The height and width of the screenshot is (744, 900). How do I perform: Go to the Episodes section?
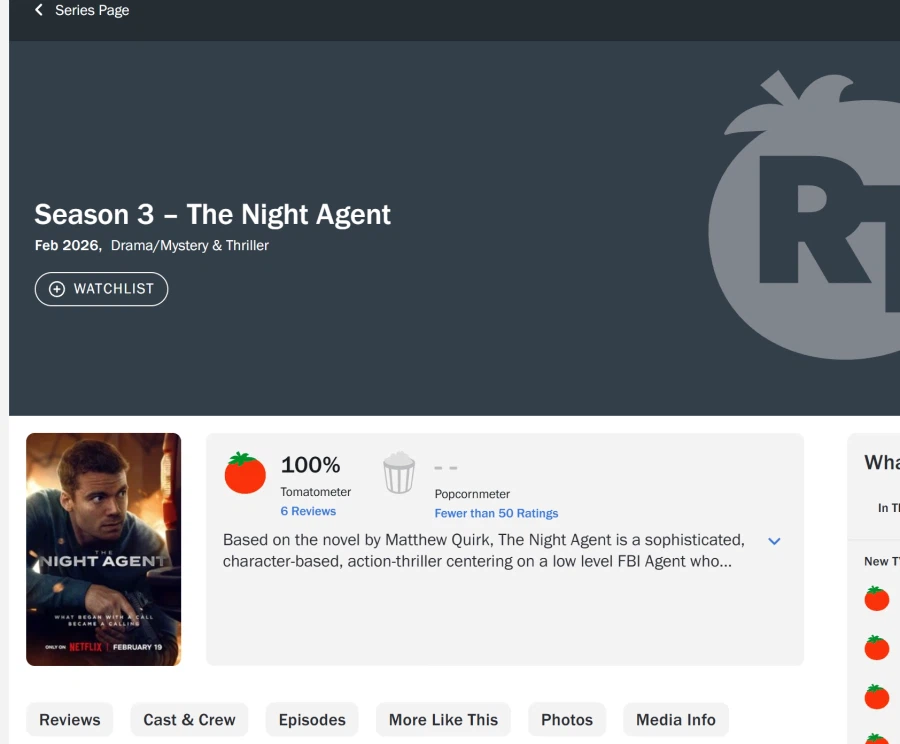point(312,720)
